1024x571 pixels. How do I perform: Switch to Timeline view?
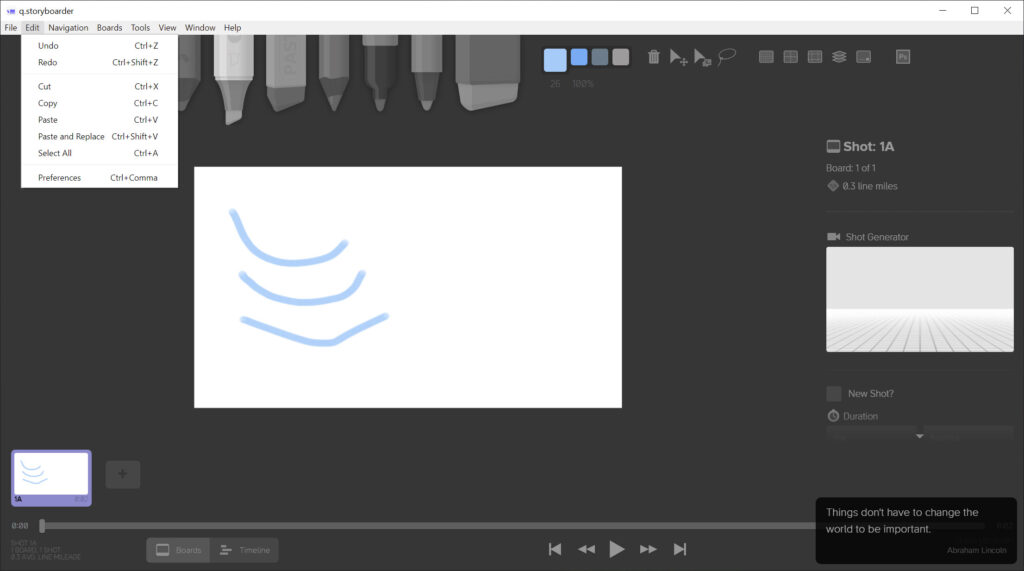click(x=245, y=550)
